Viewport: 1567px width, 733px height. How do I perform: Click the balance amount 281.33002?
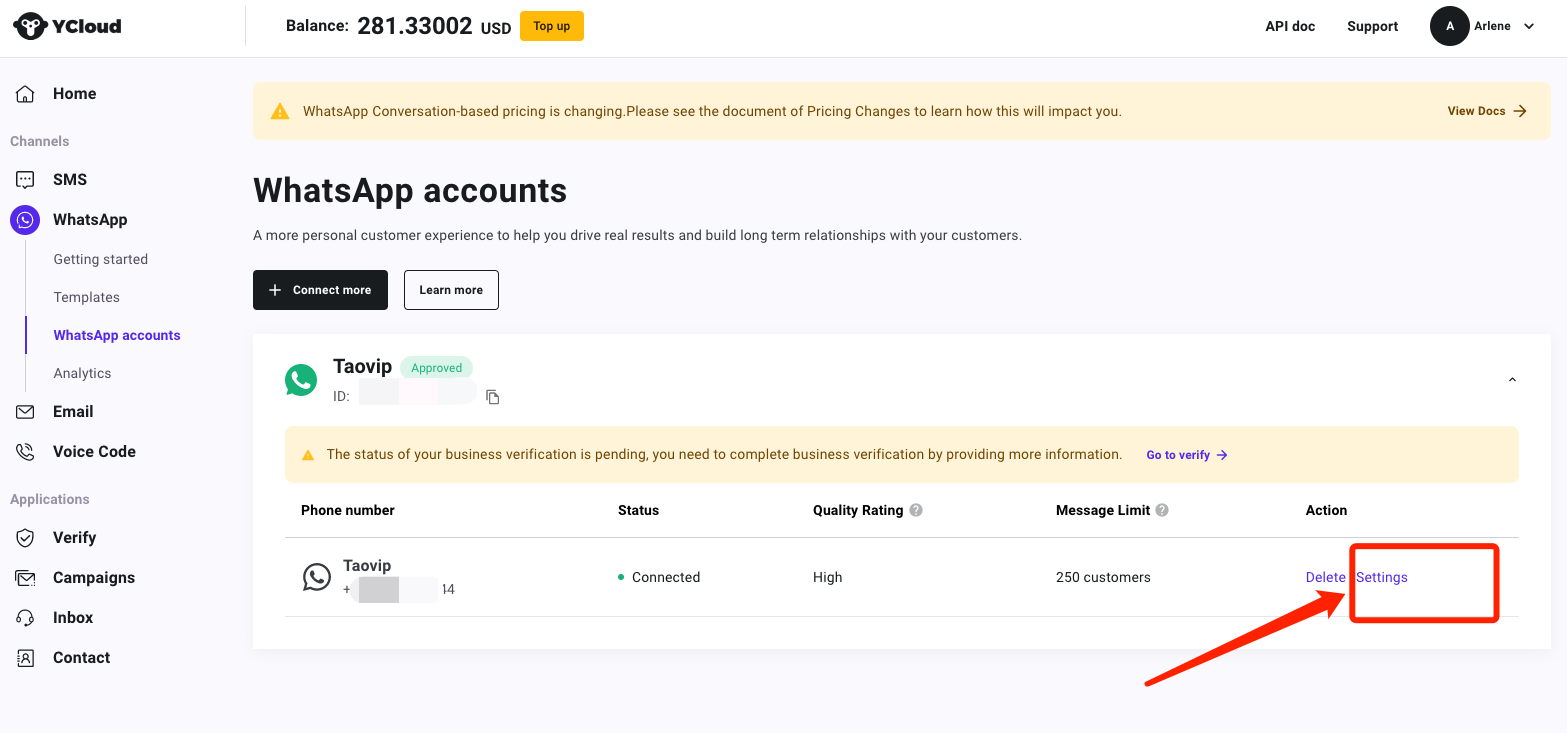point(415,27)
